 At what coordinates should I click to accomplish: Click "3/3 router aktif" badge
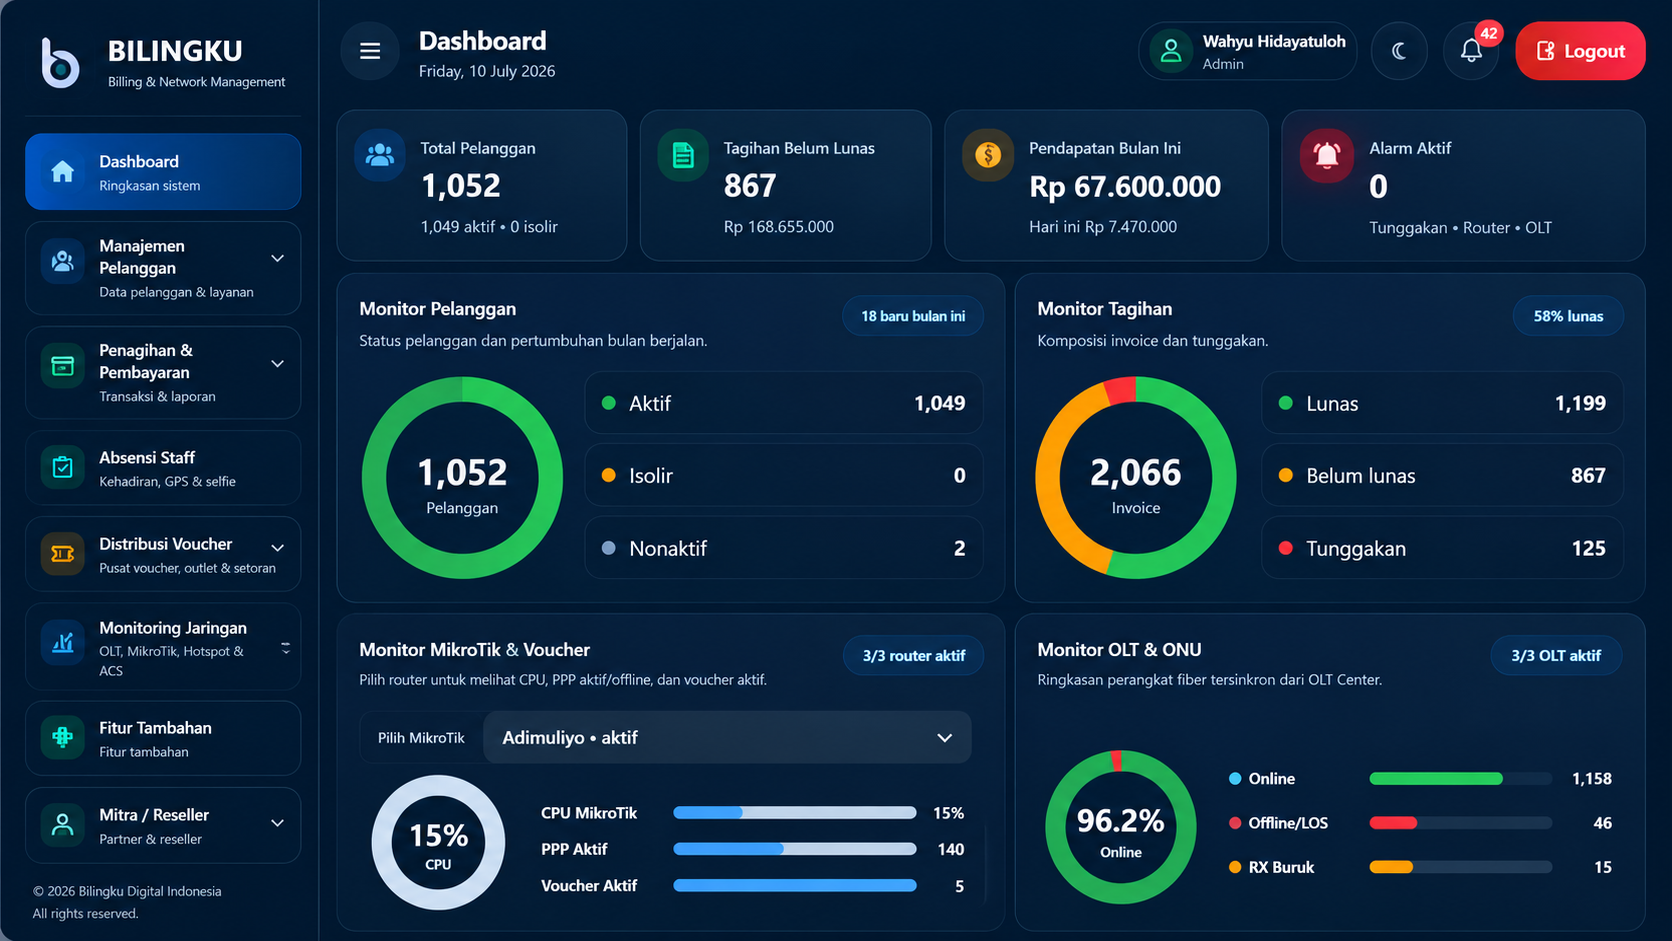tap(913, 656)
